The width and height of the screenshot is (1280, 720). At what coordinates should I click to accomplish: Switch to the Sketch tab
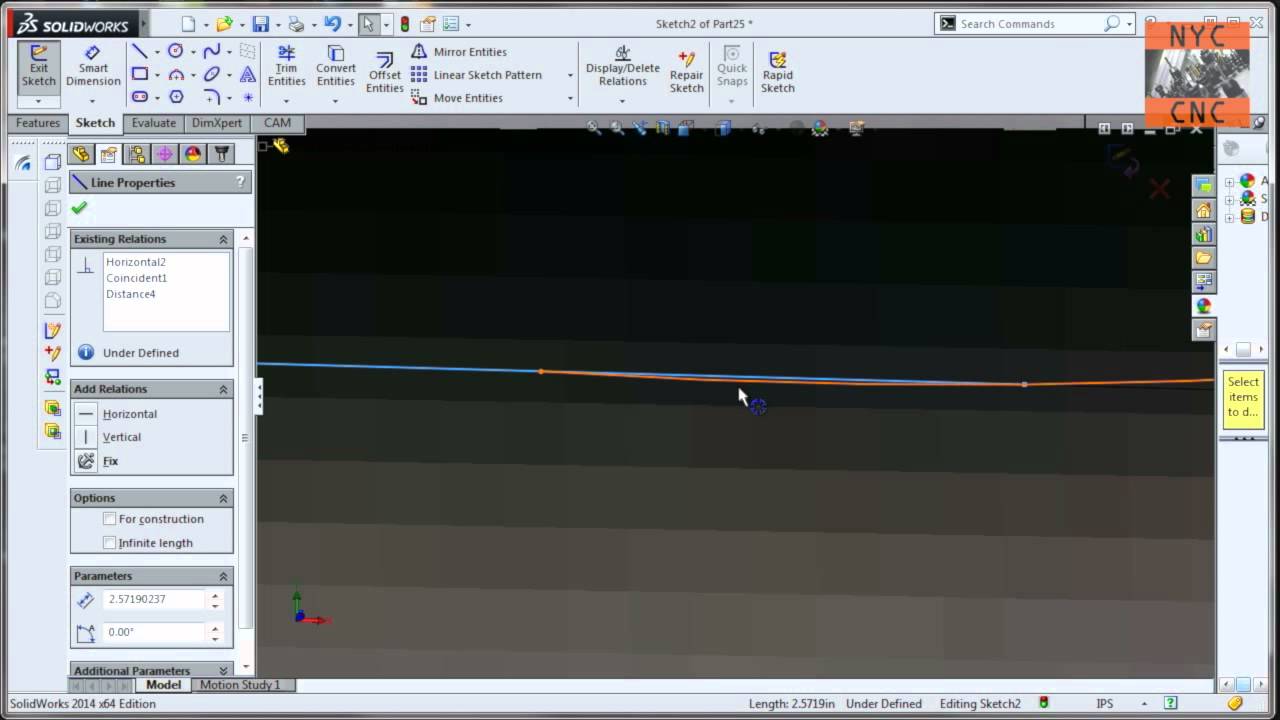(x=95, y=123)
